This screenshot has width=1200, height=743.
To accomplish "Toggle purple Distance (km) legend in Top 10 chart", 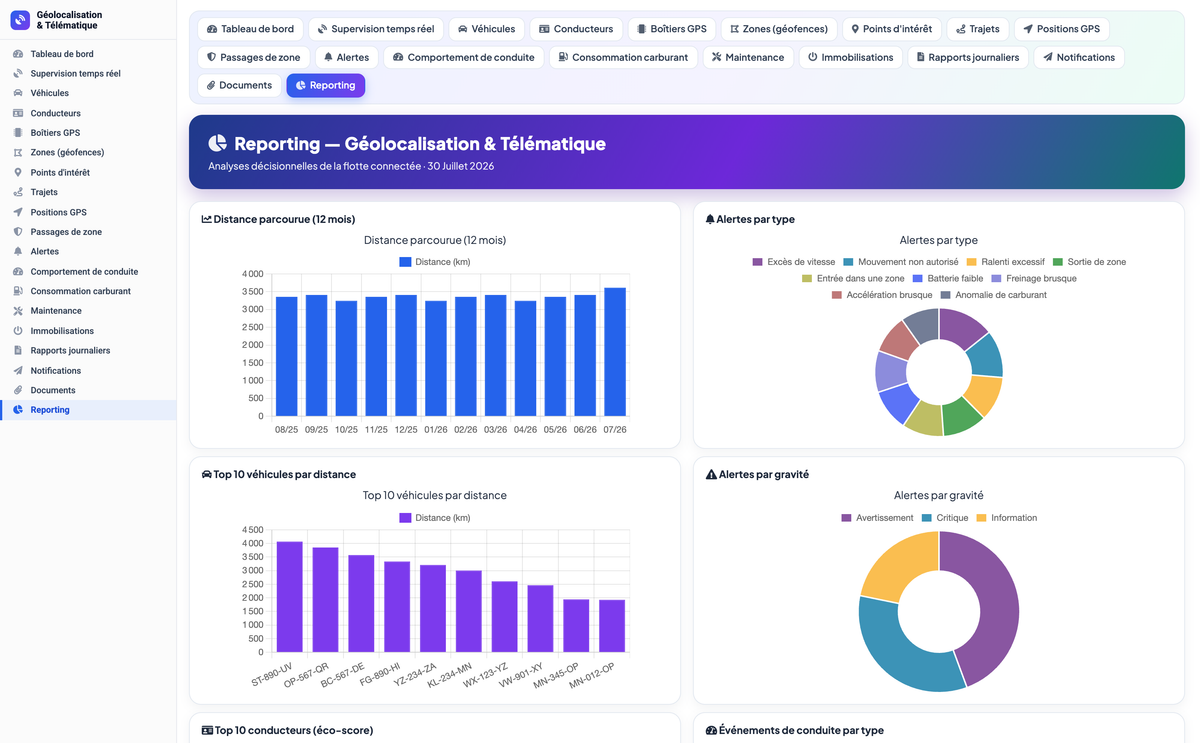I will click(x=434, y=518).
